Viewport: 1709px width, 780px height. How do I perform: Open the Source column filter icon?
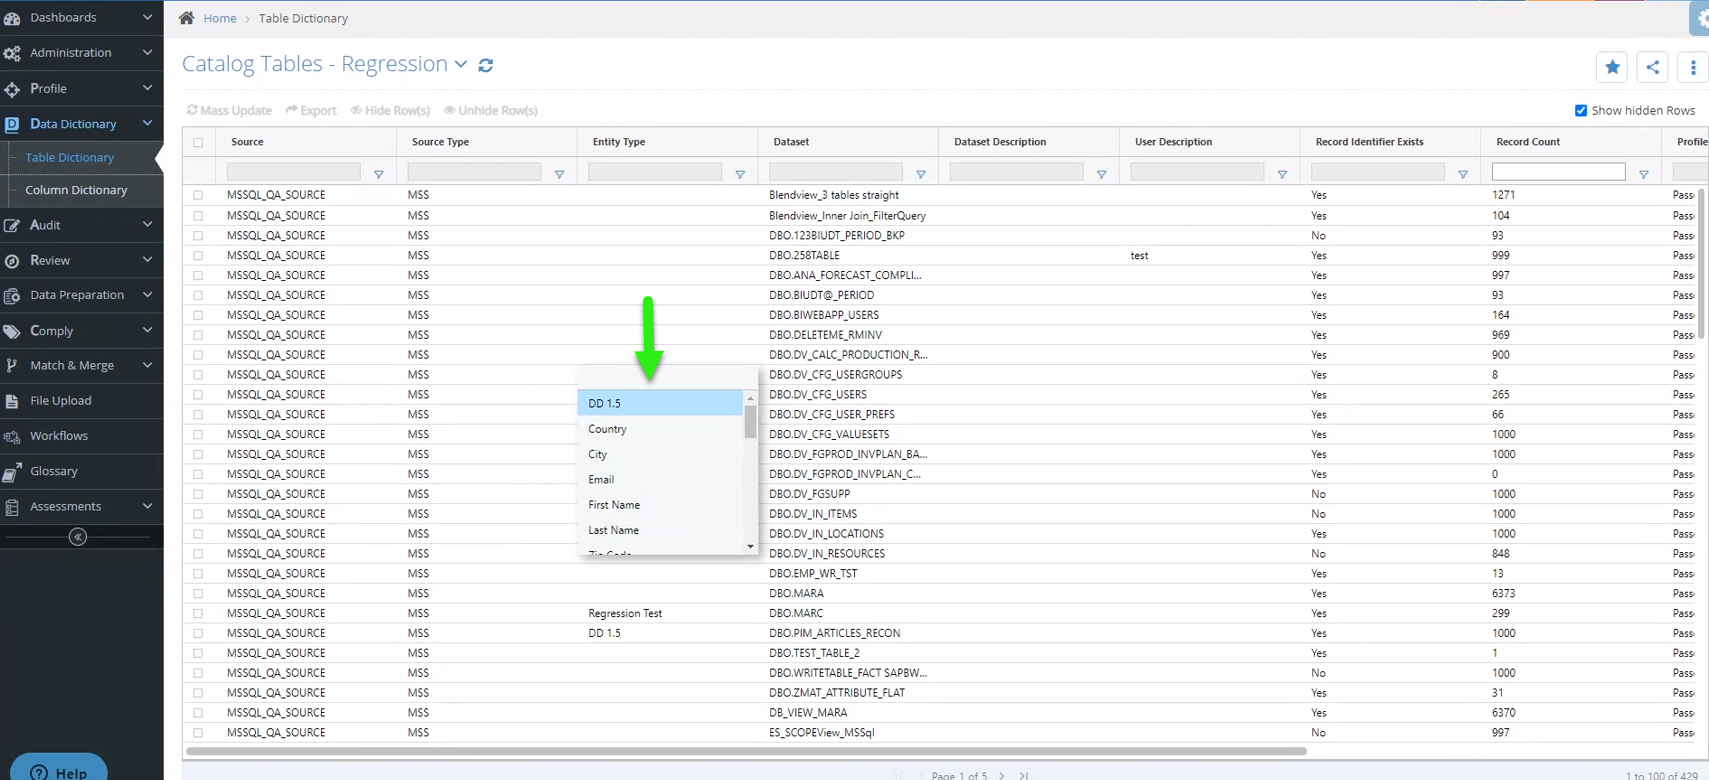point(379,174)
